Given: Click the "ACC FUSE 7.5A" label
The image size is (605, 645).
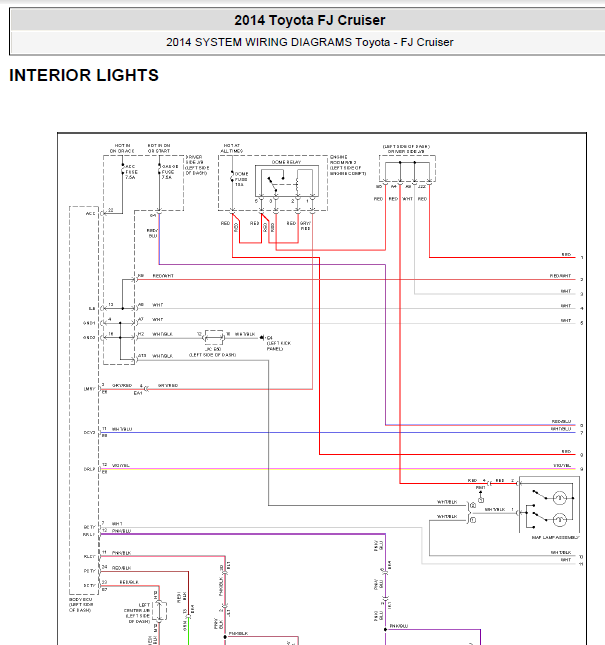Looking at the screenshot, I should pyautogui.click(x=131, y=172).
